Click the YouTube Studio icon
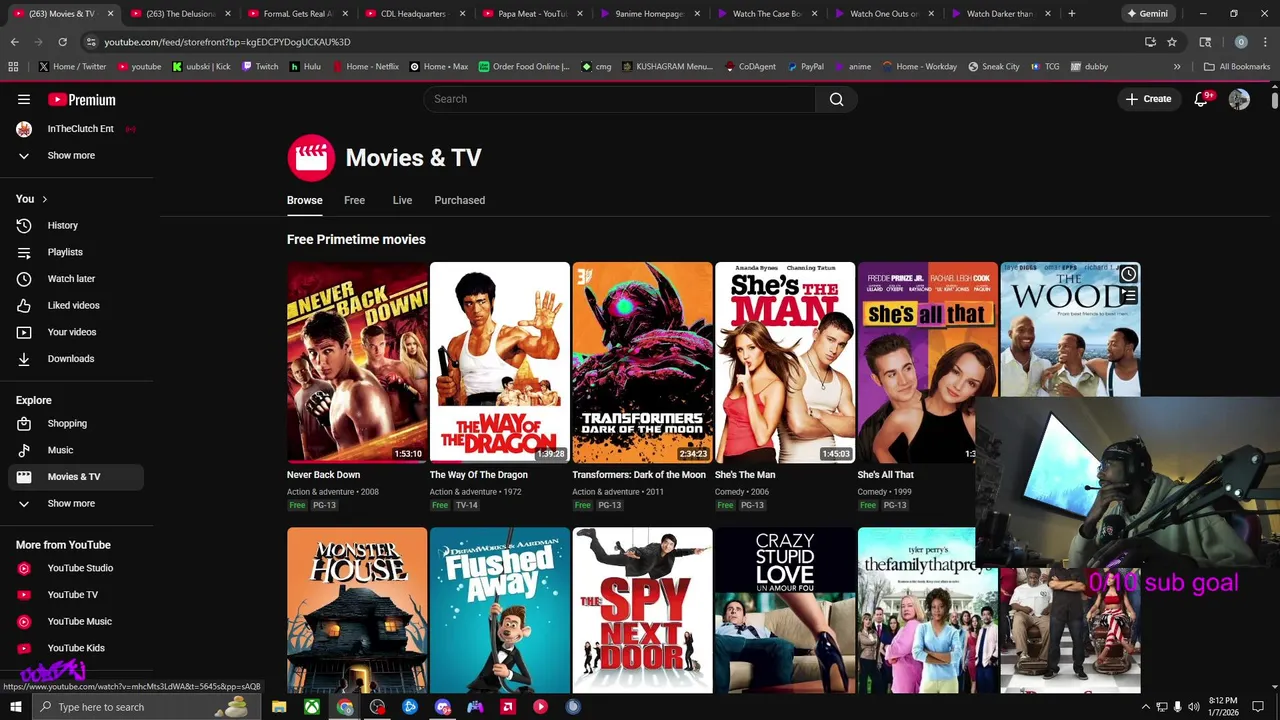 pyautogui.click(x=24, y=568)
